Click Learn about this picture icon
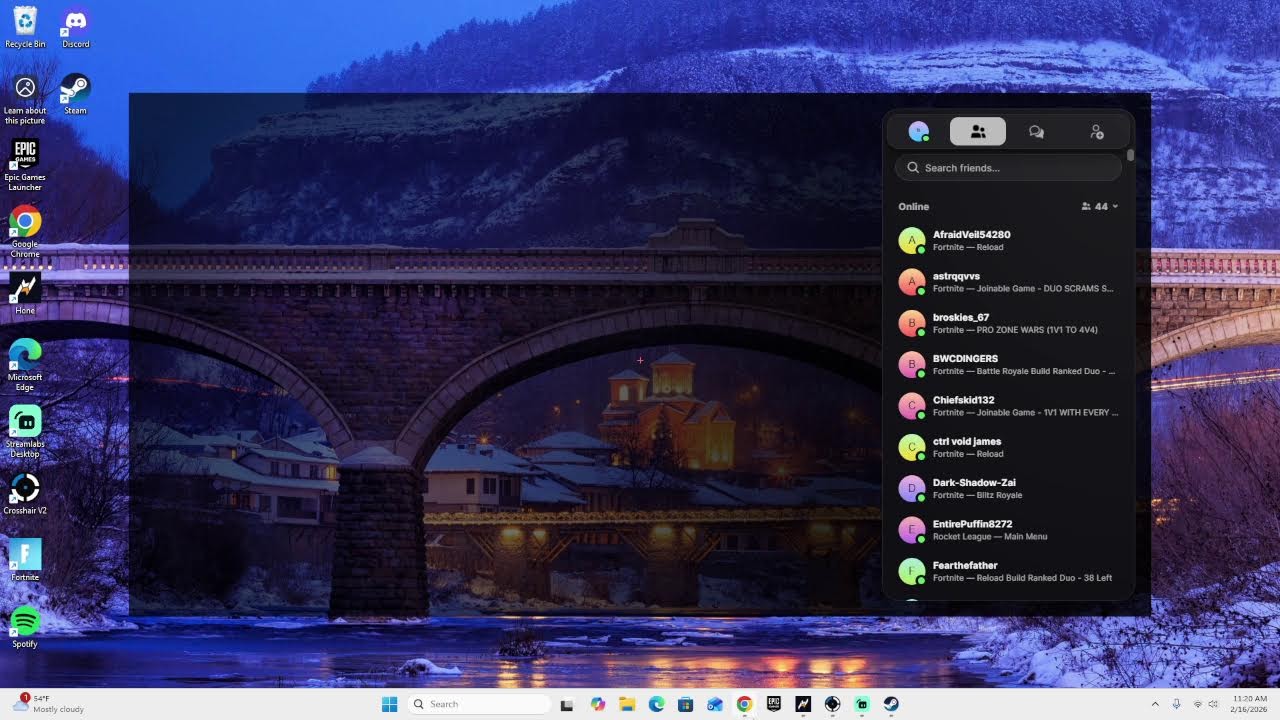This screenshot has height=720, width=1280. 25,100
